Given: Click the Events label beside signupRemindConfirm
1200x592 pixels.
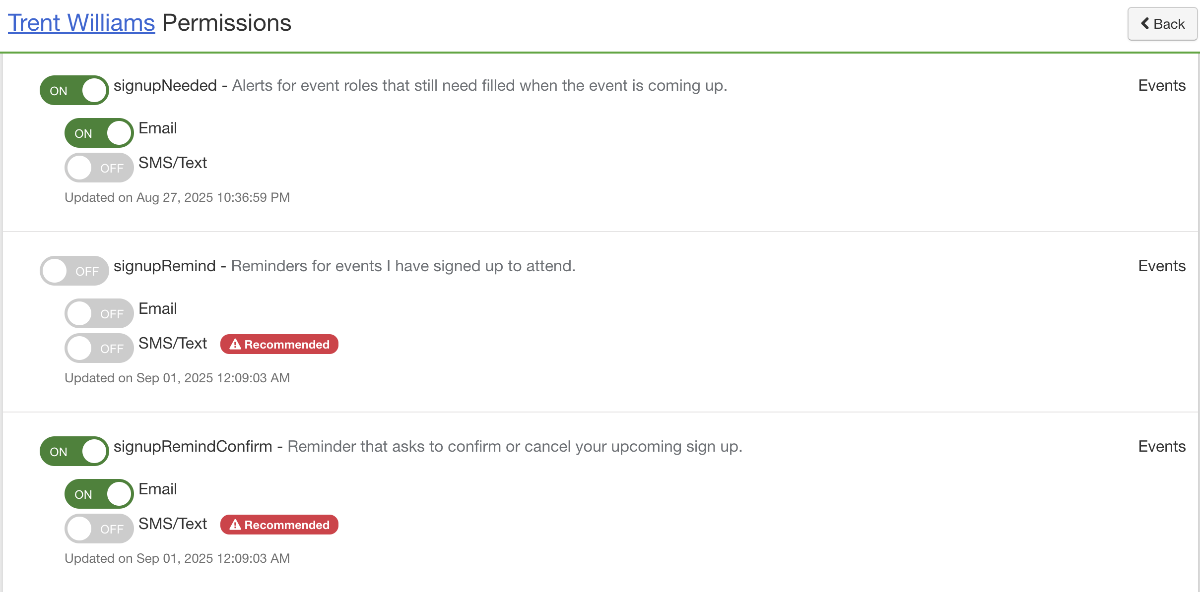Looking at the screenshot, I should click(x=1161, y=447).
